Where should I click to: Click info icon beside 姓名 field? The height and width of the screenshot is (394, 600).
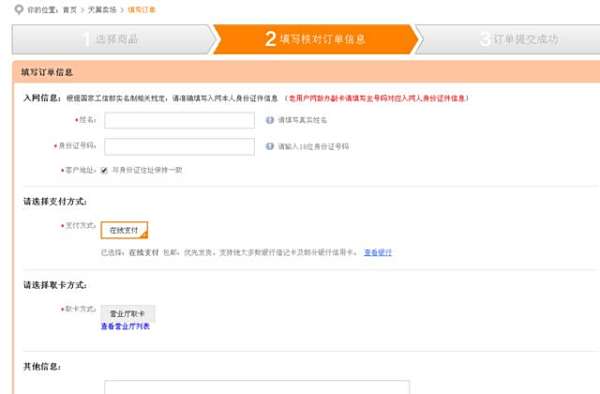pyautogui.click(x=270, y=120)
